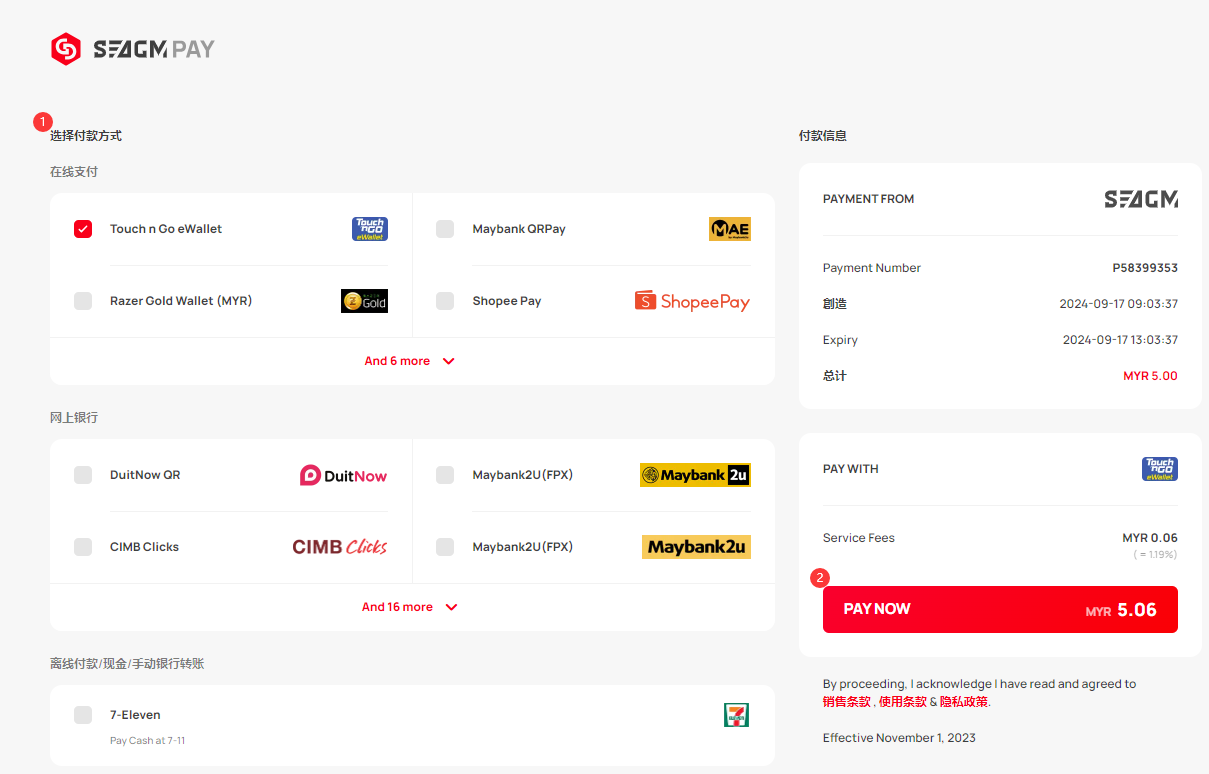Click the creation time 2024-09-17 09:03:37
The image size is (1209, 774).
[x=1119, y=304]
